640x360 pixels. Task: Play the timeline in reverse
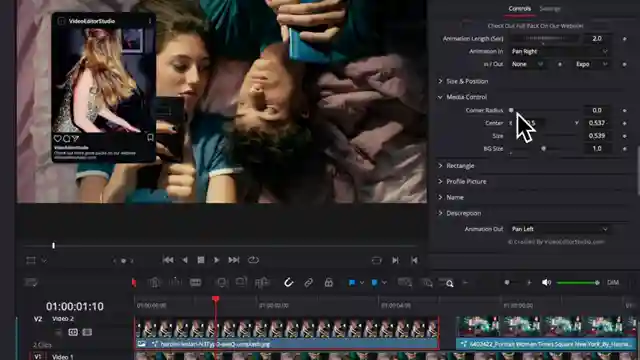[184, 260]
